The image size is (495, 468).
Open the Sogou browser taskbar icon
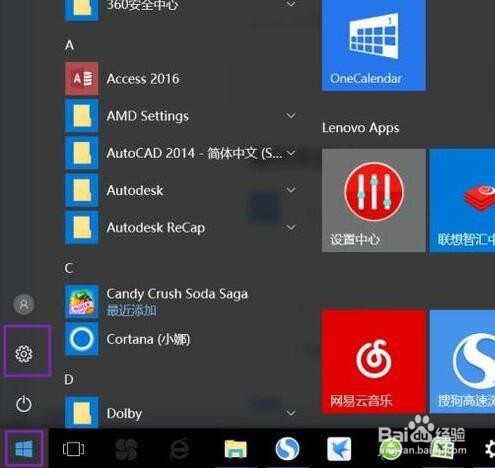(287, 449)
